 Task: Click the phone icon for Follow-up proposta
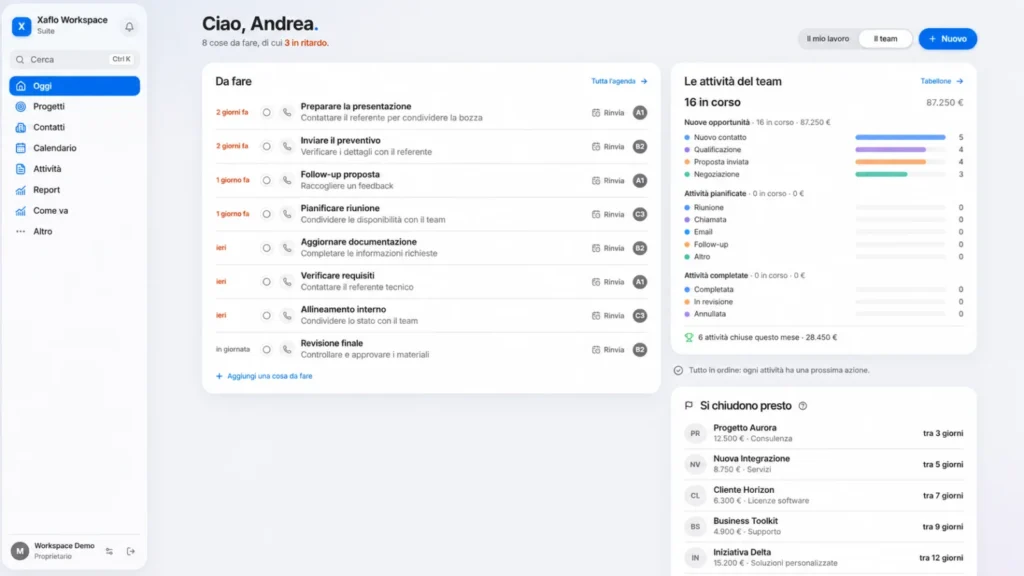[x=287, y=180]
